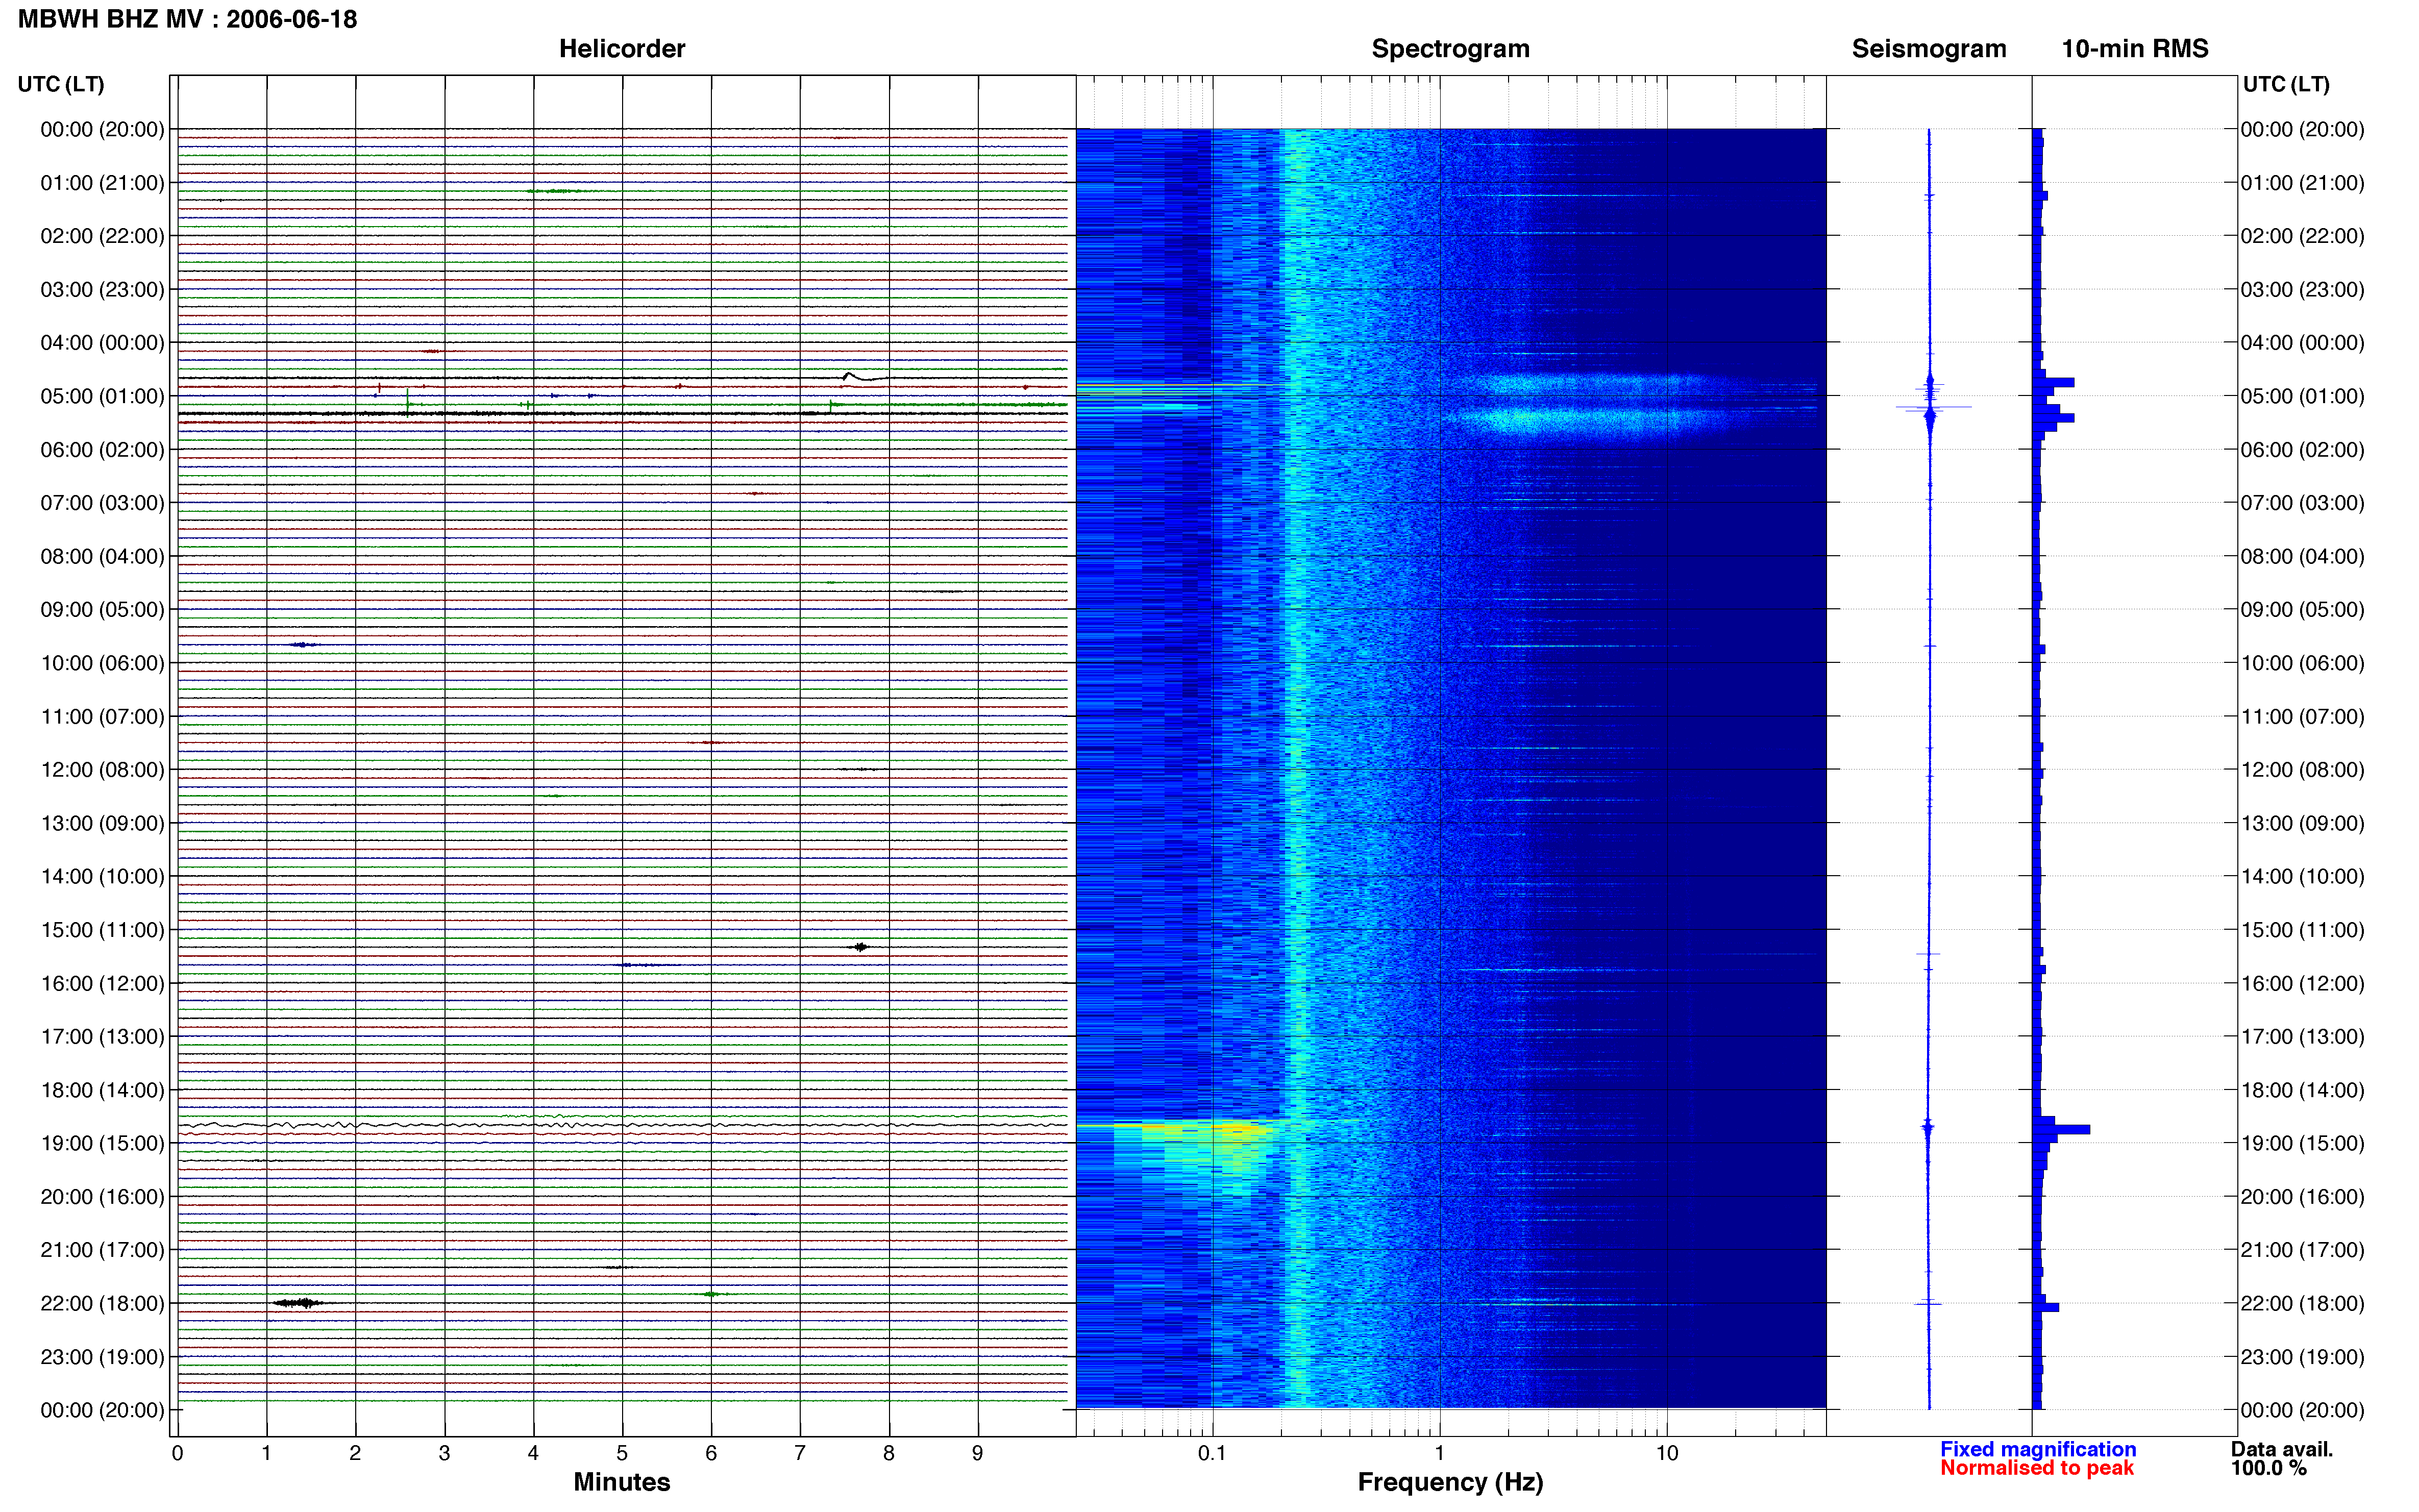Click the left axis label 09:00 (05:00)
This screenshot has width=2419, height=1512.
coord(102,609)
